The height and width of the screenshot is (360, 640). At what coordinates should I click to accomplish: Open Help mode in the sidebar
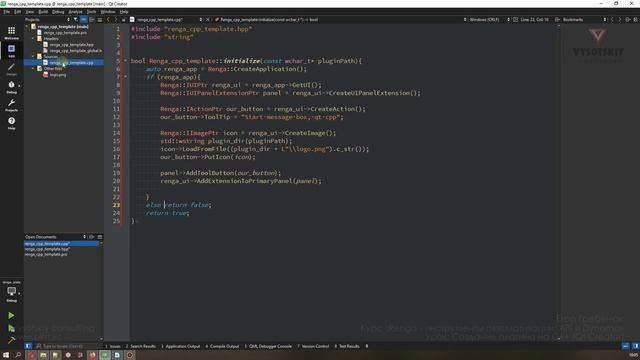tap(11, 123)
